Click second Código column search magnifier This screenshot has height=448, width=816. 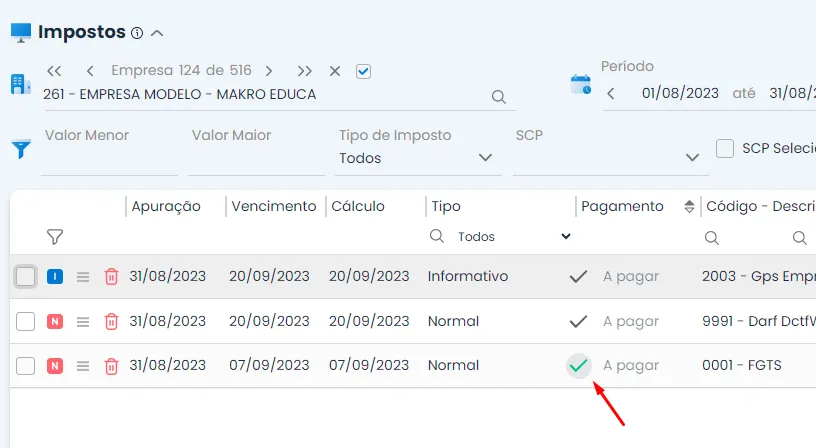pos(799,238)
